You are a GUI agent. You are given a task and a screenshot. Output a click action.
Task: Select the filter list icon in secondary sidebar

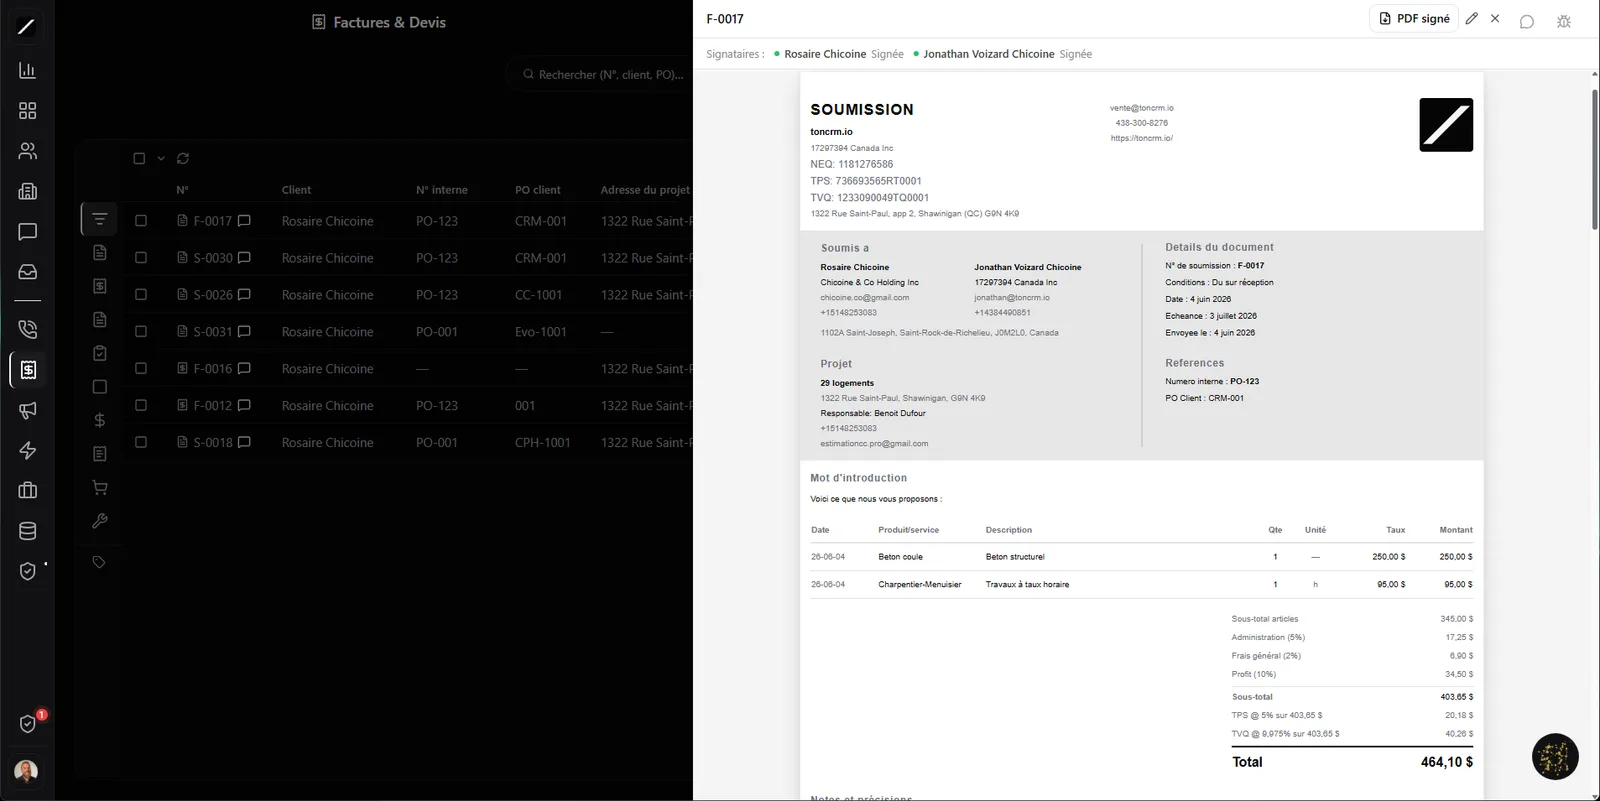point(99,219)
